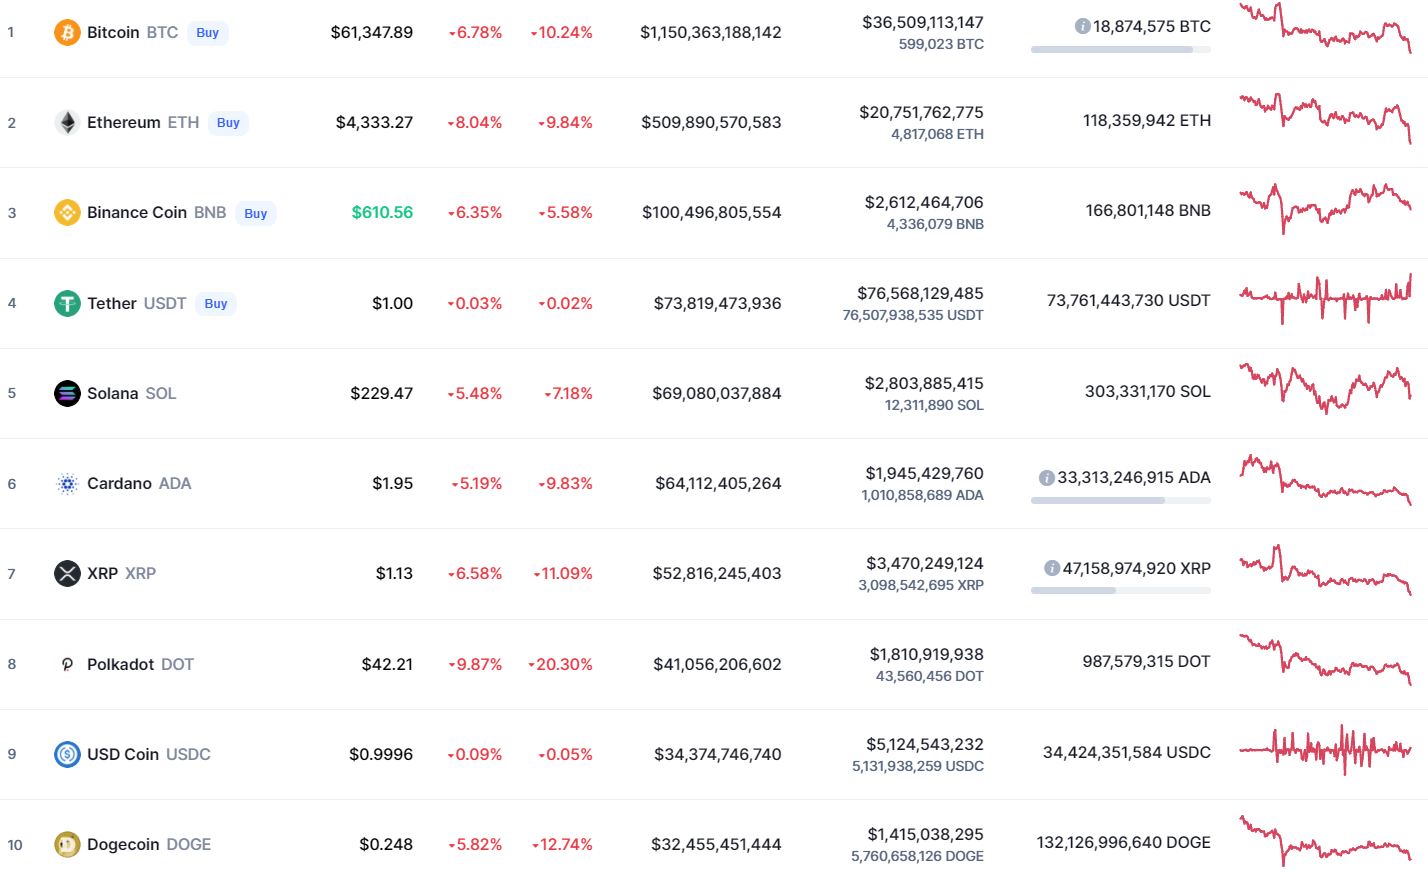Image resolution: width=1428 pixels, height=873 pixels.
Task: Open the Polkadot coin page link
Action: [x=120, y=664]
